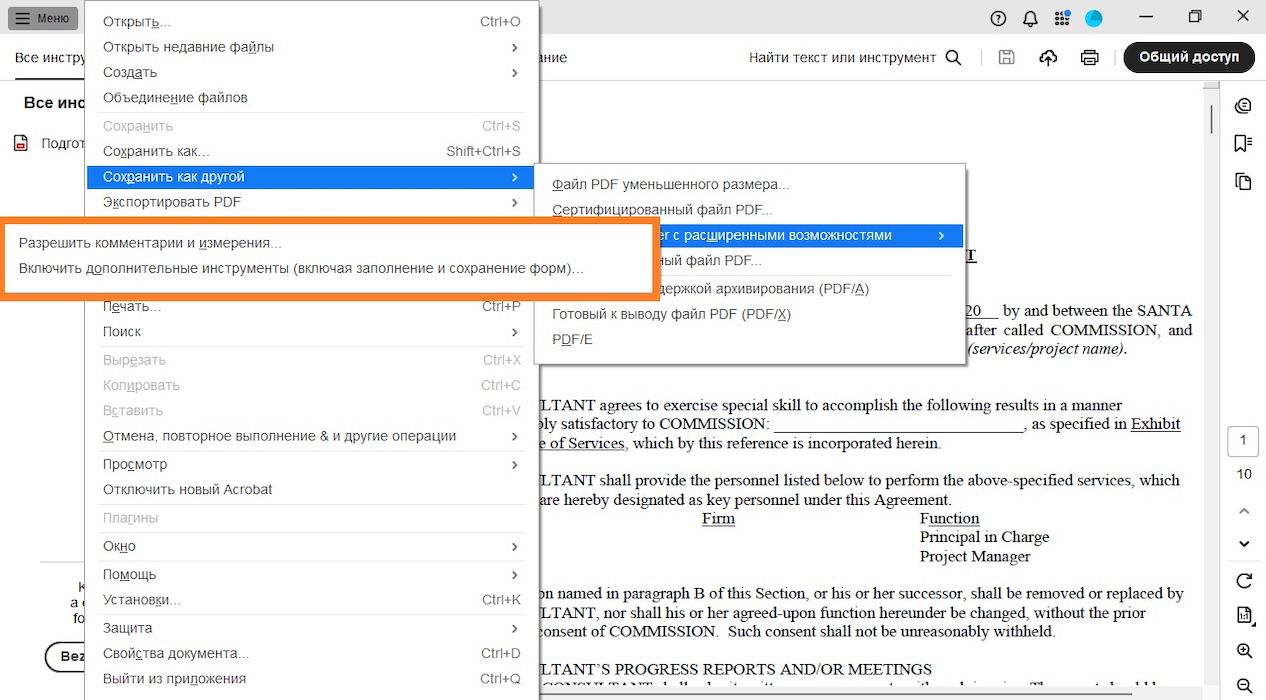Click the page display settings icon

(x=1244, y=615)
